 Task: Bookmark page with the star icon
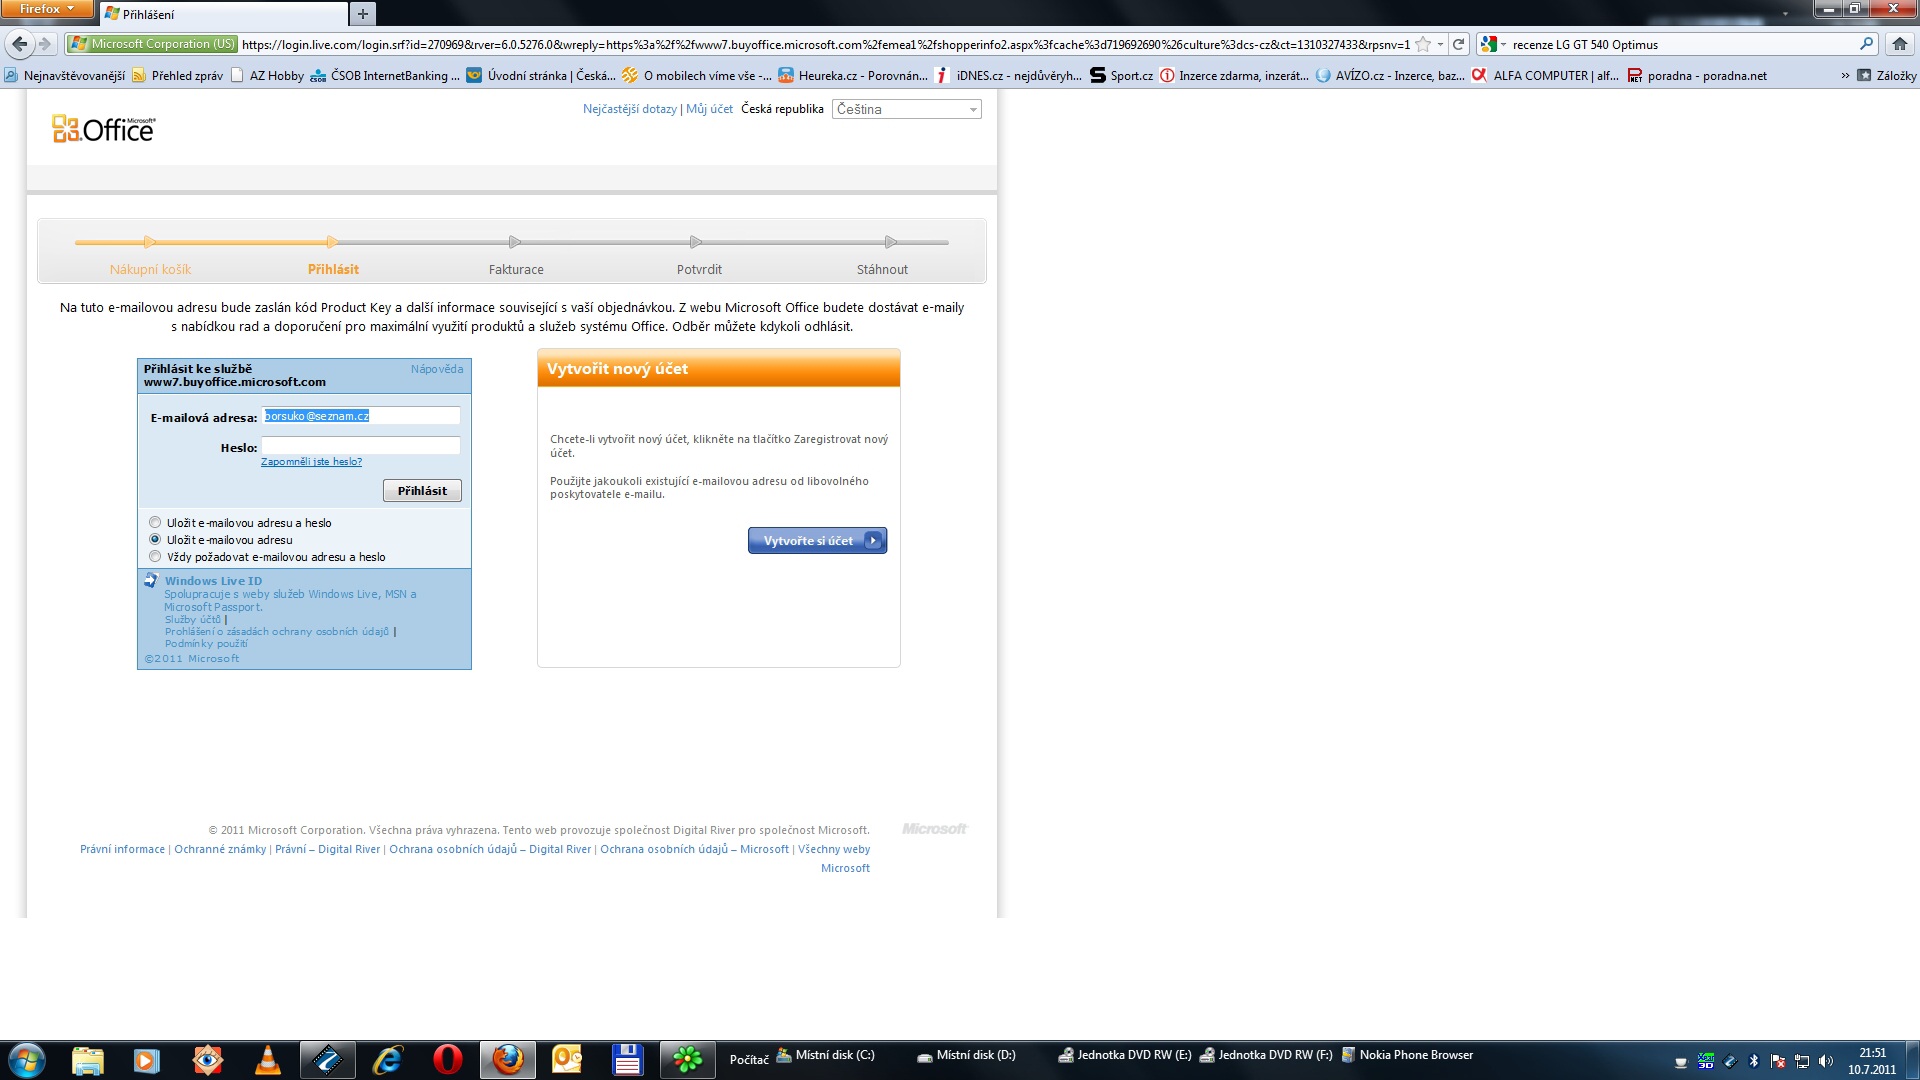point(1422,44)
